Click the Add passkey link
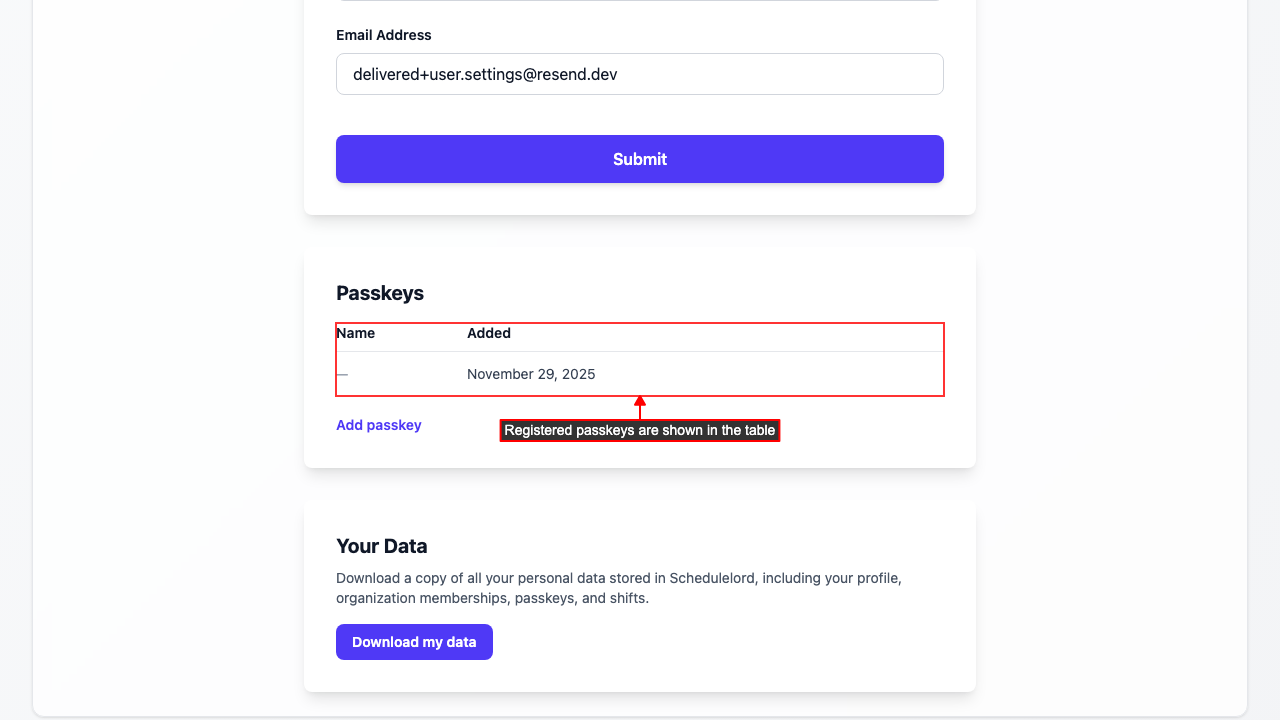The height and width of the screenshot is (720, 1280). pos(379,425)
